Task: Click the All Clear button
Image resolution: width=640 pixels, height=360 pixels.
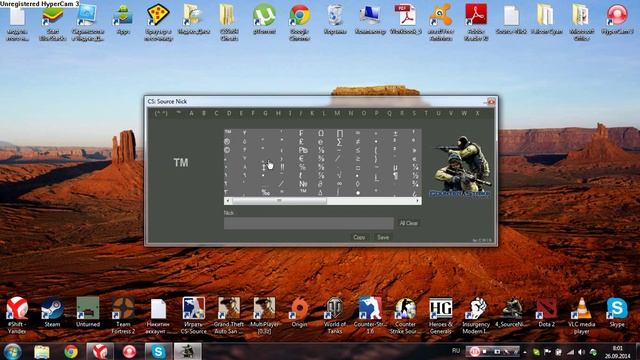Action: 408,223
